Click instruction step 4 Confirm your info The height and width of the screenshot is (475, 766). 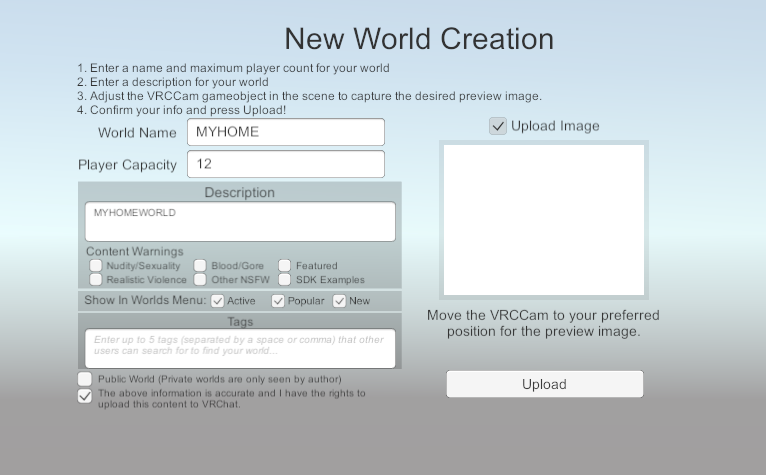(181, 110)
